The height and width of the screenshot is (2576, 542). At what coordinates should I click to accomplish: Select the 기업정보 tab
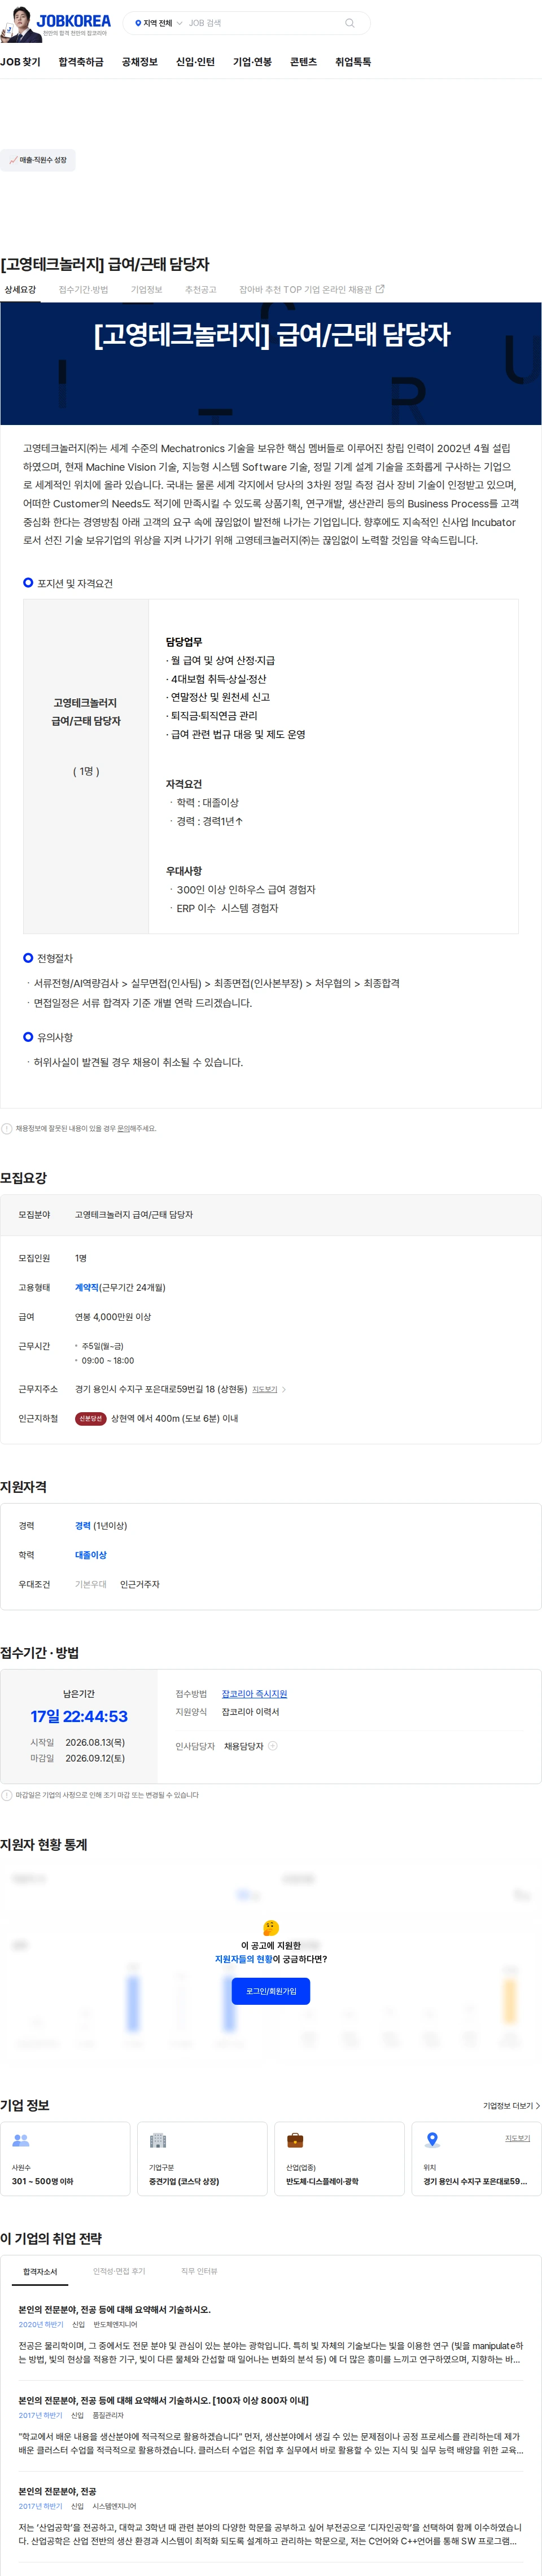(x=146, y=290)
